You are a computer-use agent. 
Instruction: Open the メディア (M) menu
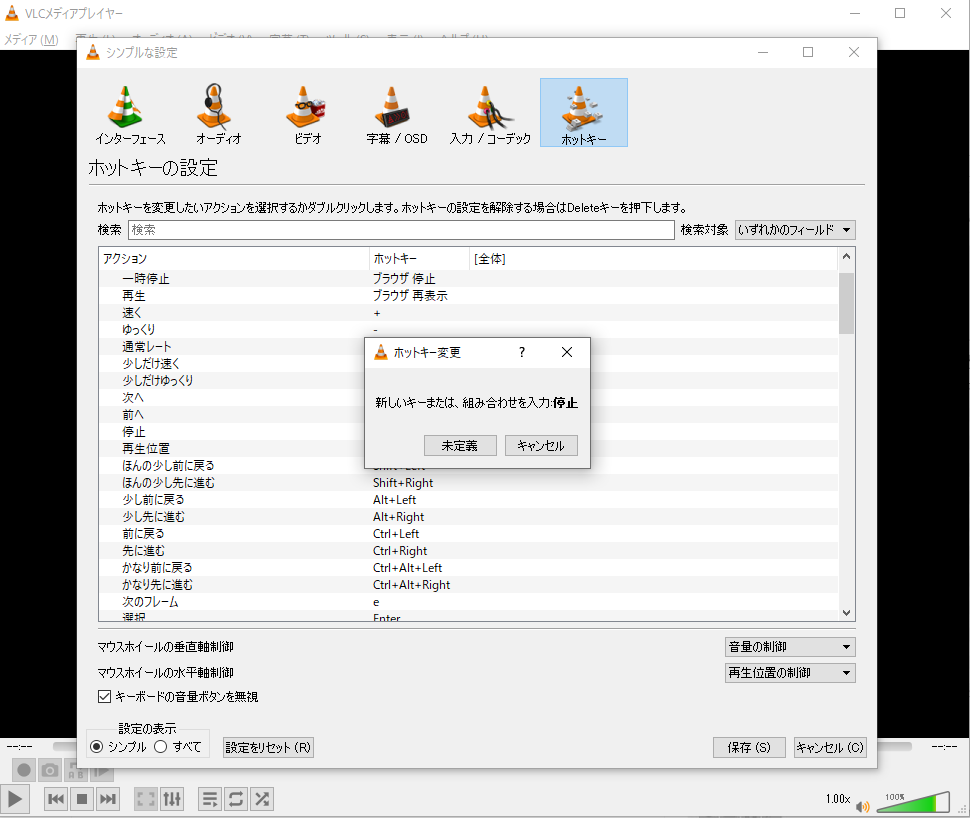click(32, 40)
